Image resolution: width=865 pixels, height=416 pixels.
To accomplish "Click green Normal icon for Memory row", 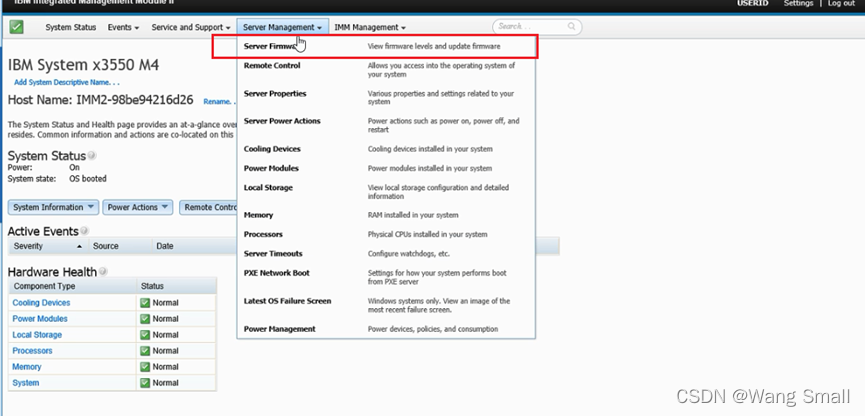I will point(145,366).
